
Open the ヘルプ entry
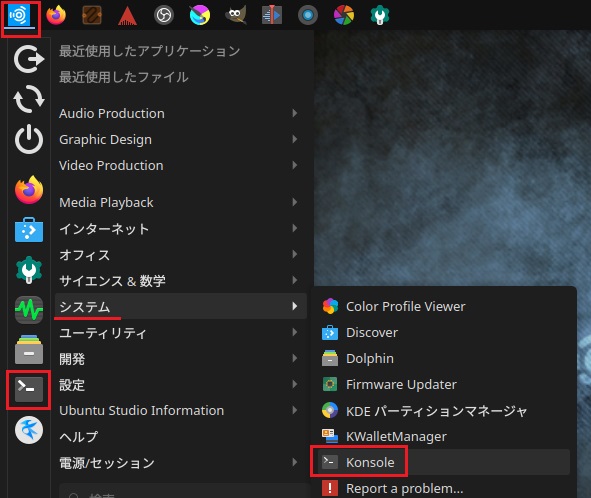click(x=181, y=437)
